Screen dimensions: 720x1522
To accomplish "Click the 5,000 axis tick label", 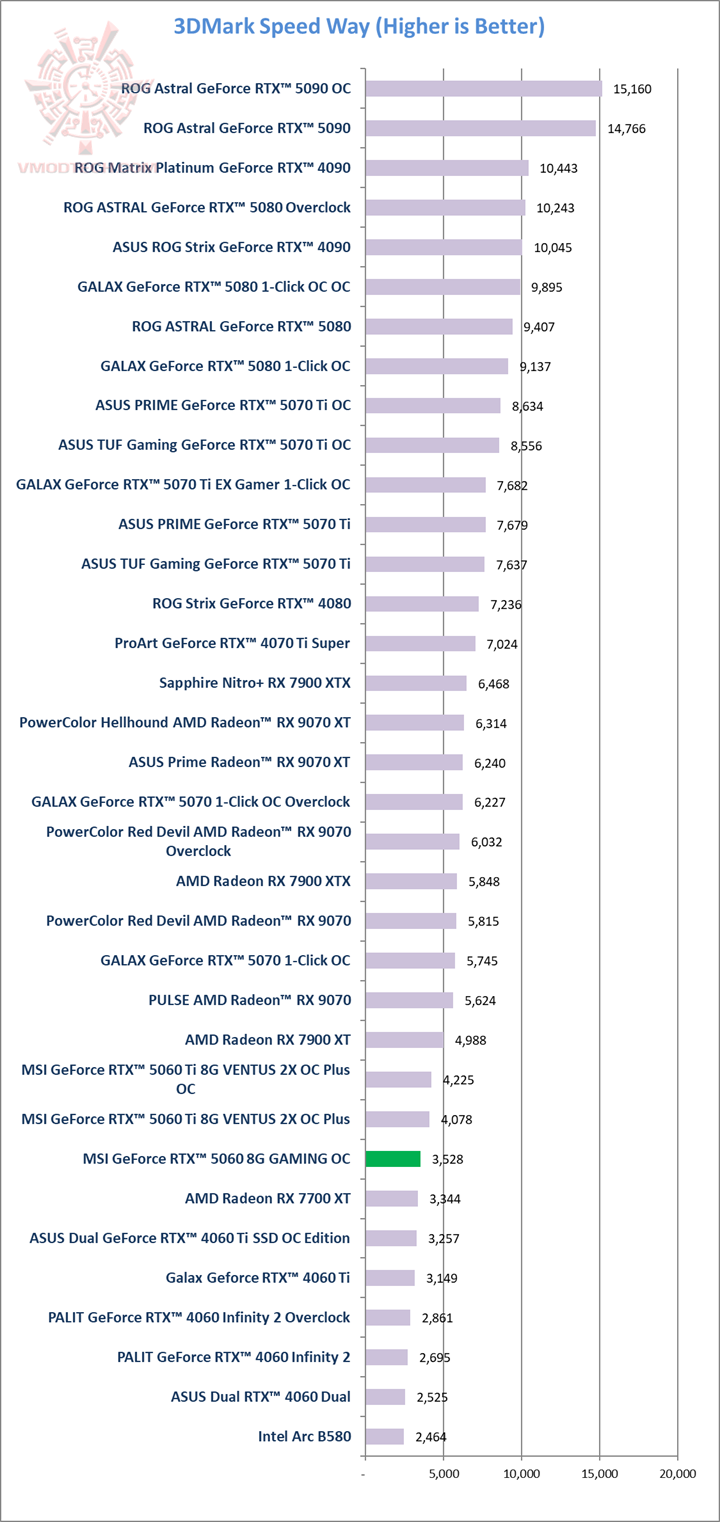I will 444,1473.
